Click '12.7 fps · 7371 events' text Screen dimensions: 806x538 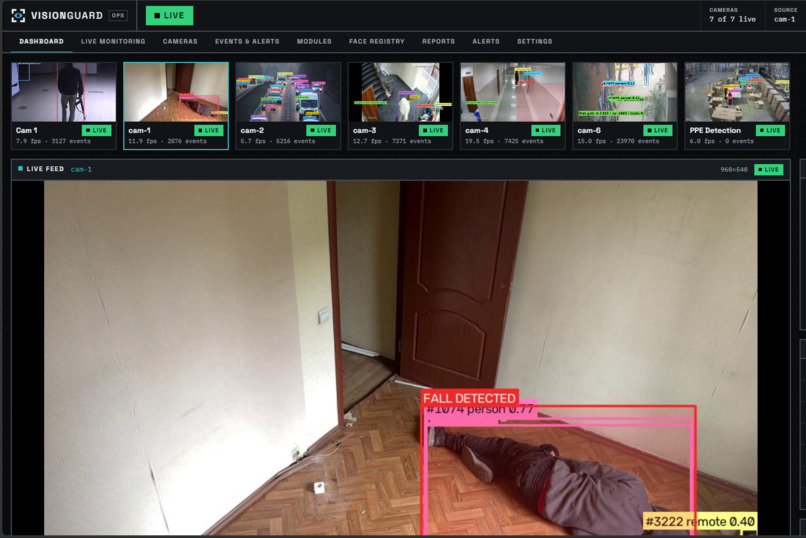[392, 141]
